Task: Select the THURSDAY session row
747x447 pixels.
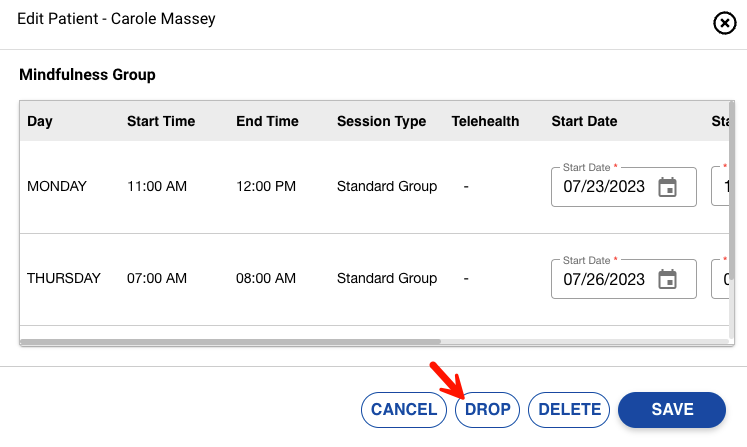Action: (64, 279)
